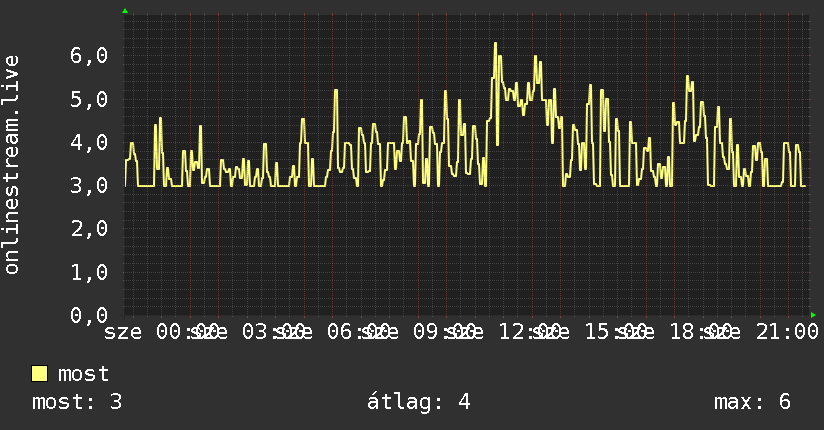This screenshot has width=824, height=430.
Task: Select the 'most: 3' current value text
Action: coord(77,402)
